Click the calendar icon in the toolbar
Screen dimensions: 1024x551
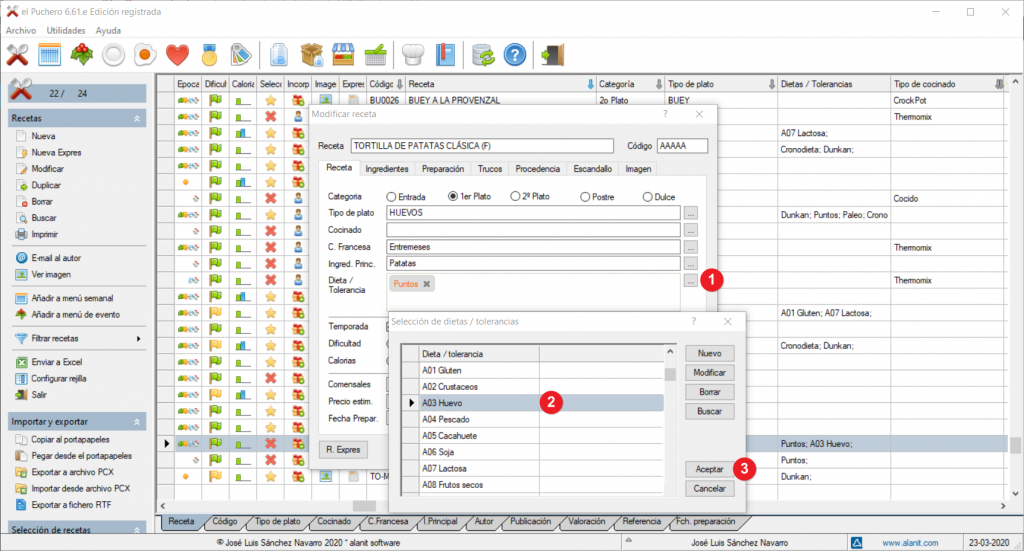pyautogui.click(x=50, y=54)
